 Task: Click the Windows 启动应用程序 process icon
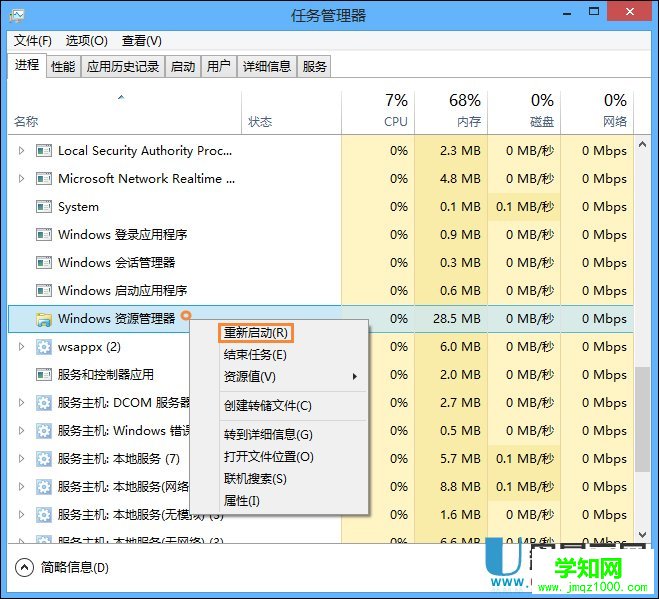point(44,290)
